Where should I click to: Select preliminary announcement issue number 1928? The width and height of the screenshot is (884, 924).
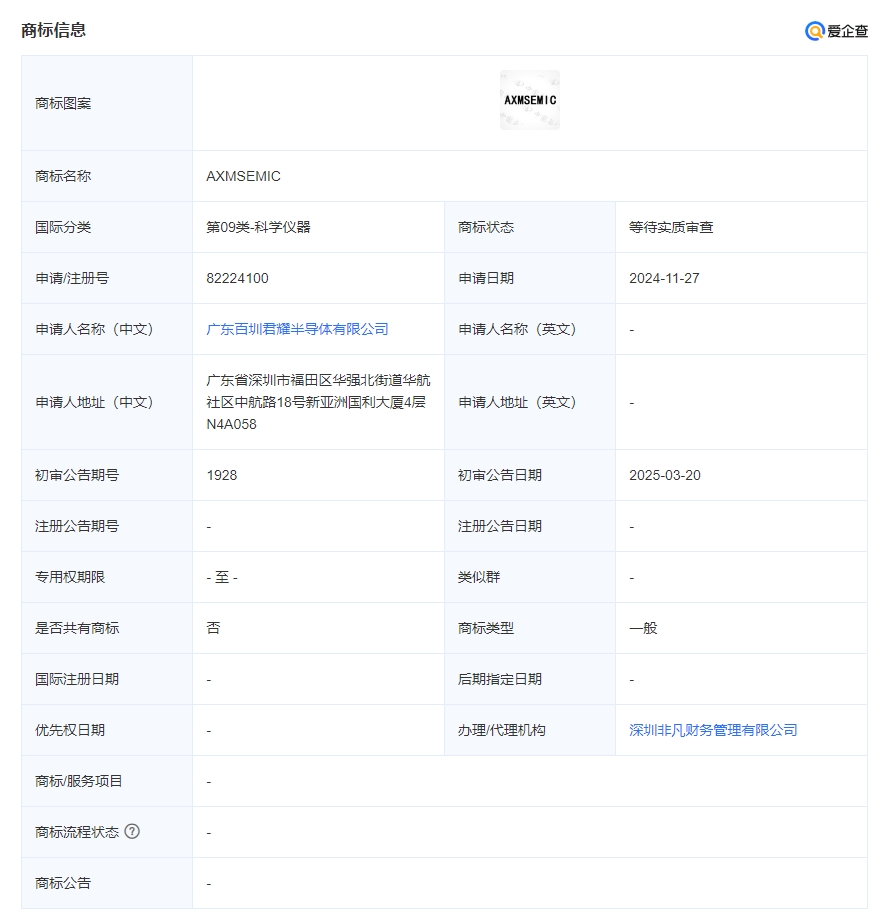222,475
